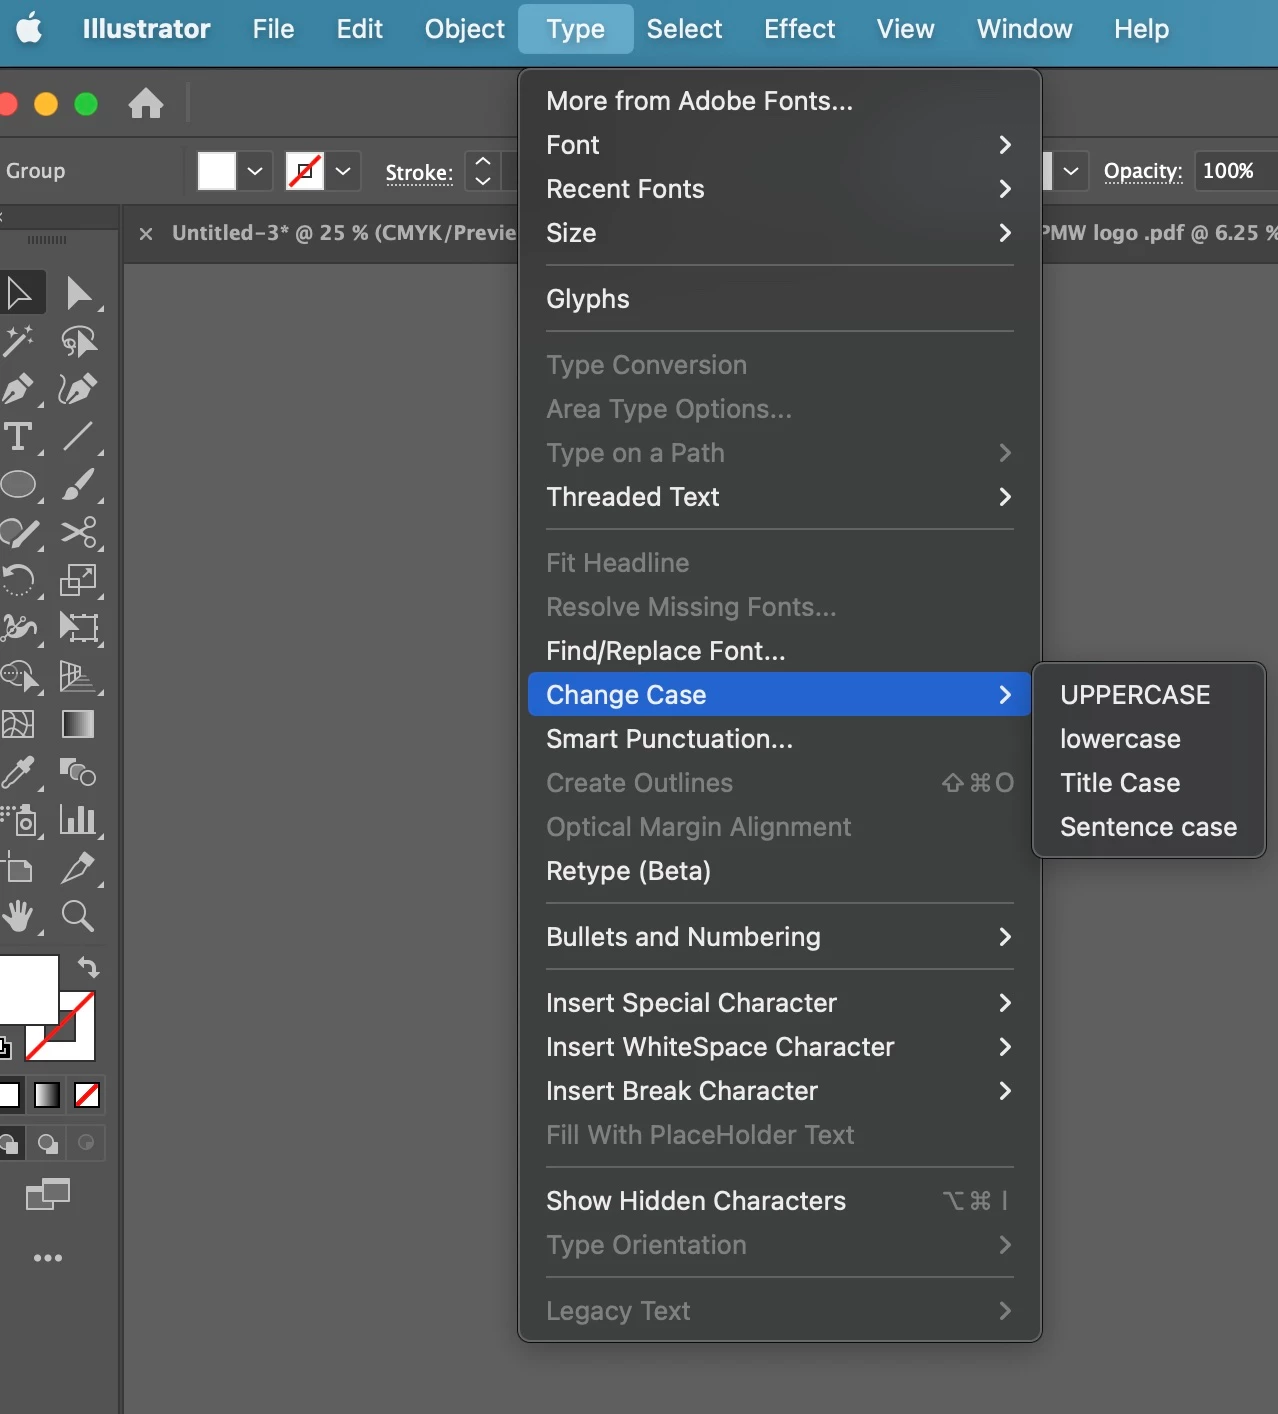Expand Insert WhiteSpace Character submenu
Image resolution: width=1278 pixels, height=1414 pixels.
point(779,1047)
